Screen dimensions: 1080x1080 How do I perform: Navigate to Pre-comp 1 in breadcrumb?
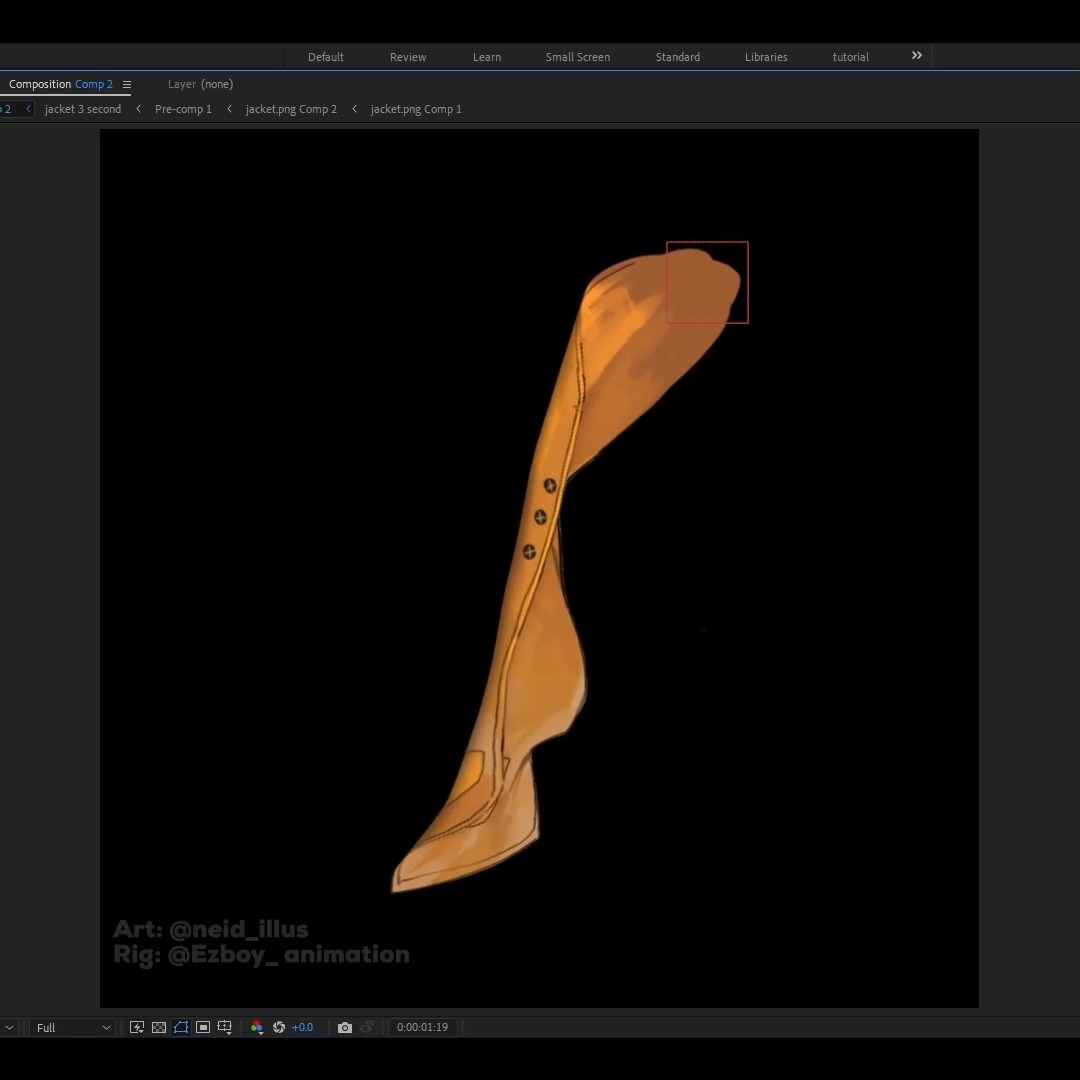pos(183,109)
